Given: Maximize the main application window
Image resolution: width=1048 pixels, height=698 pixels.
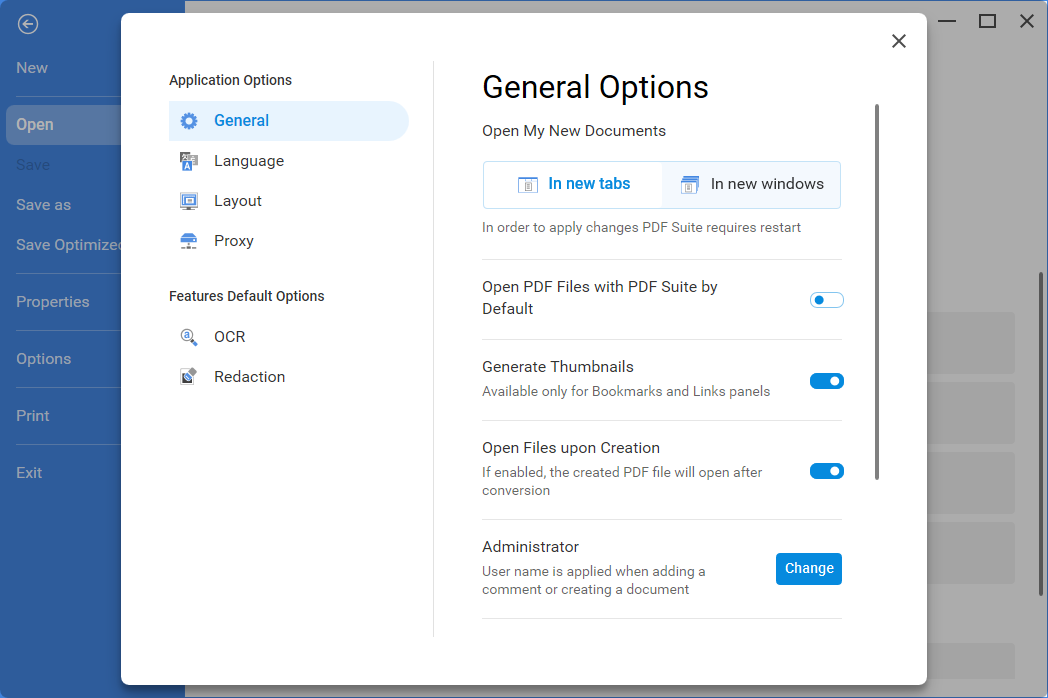Looking at the screenshot, I should pos(987,21).
